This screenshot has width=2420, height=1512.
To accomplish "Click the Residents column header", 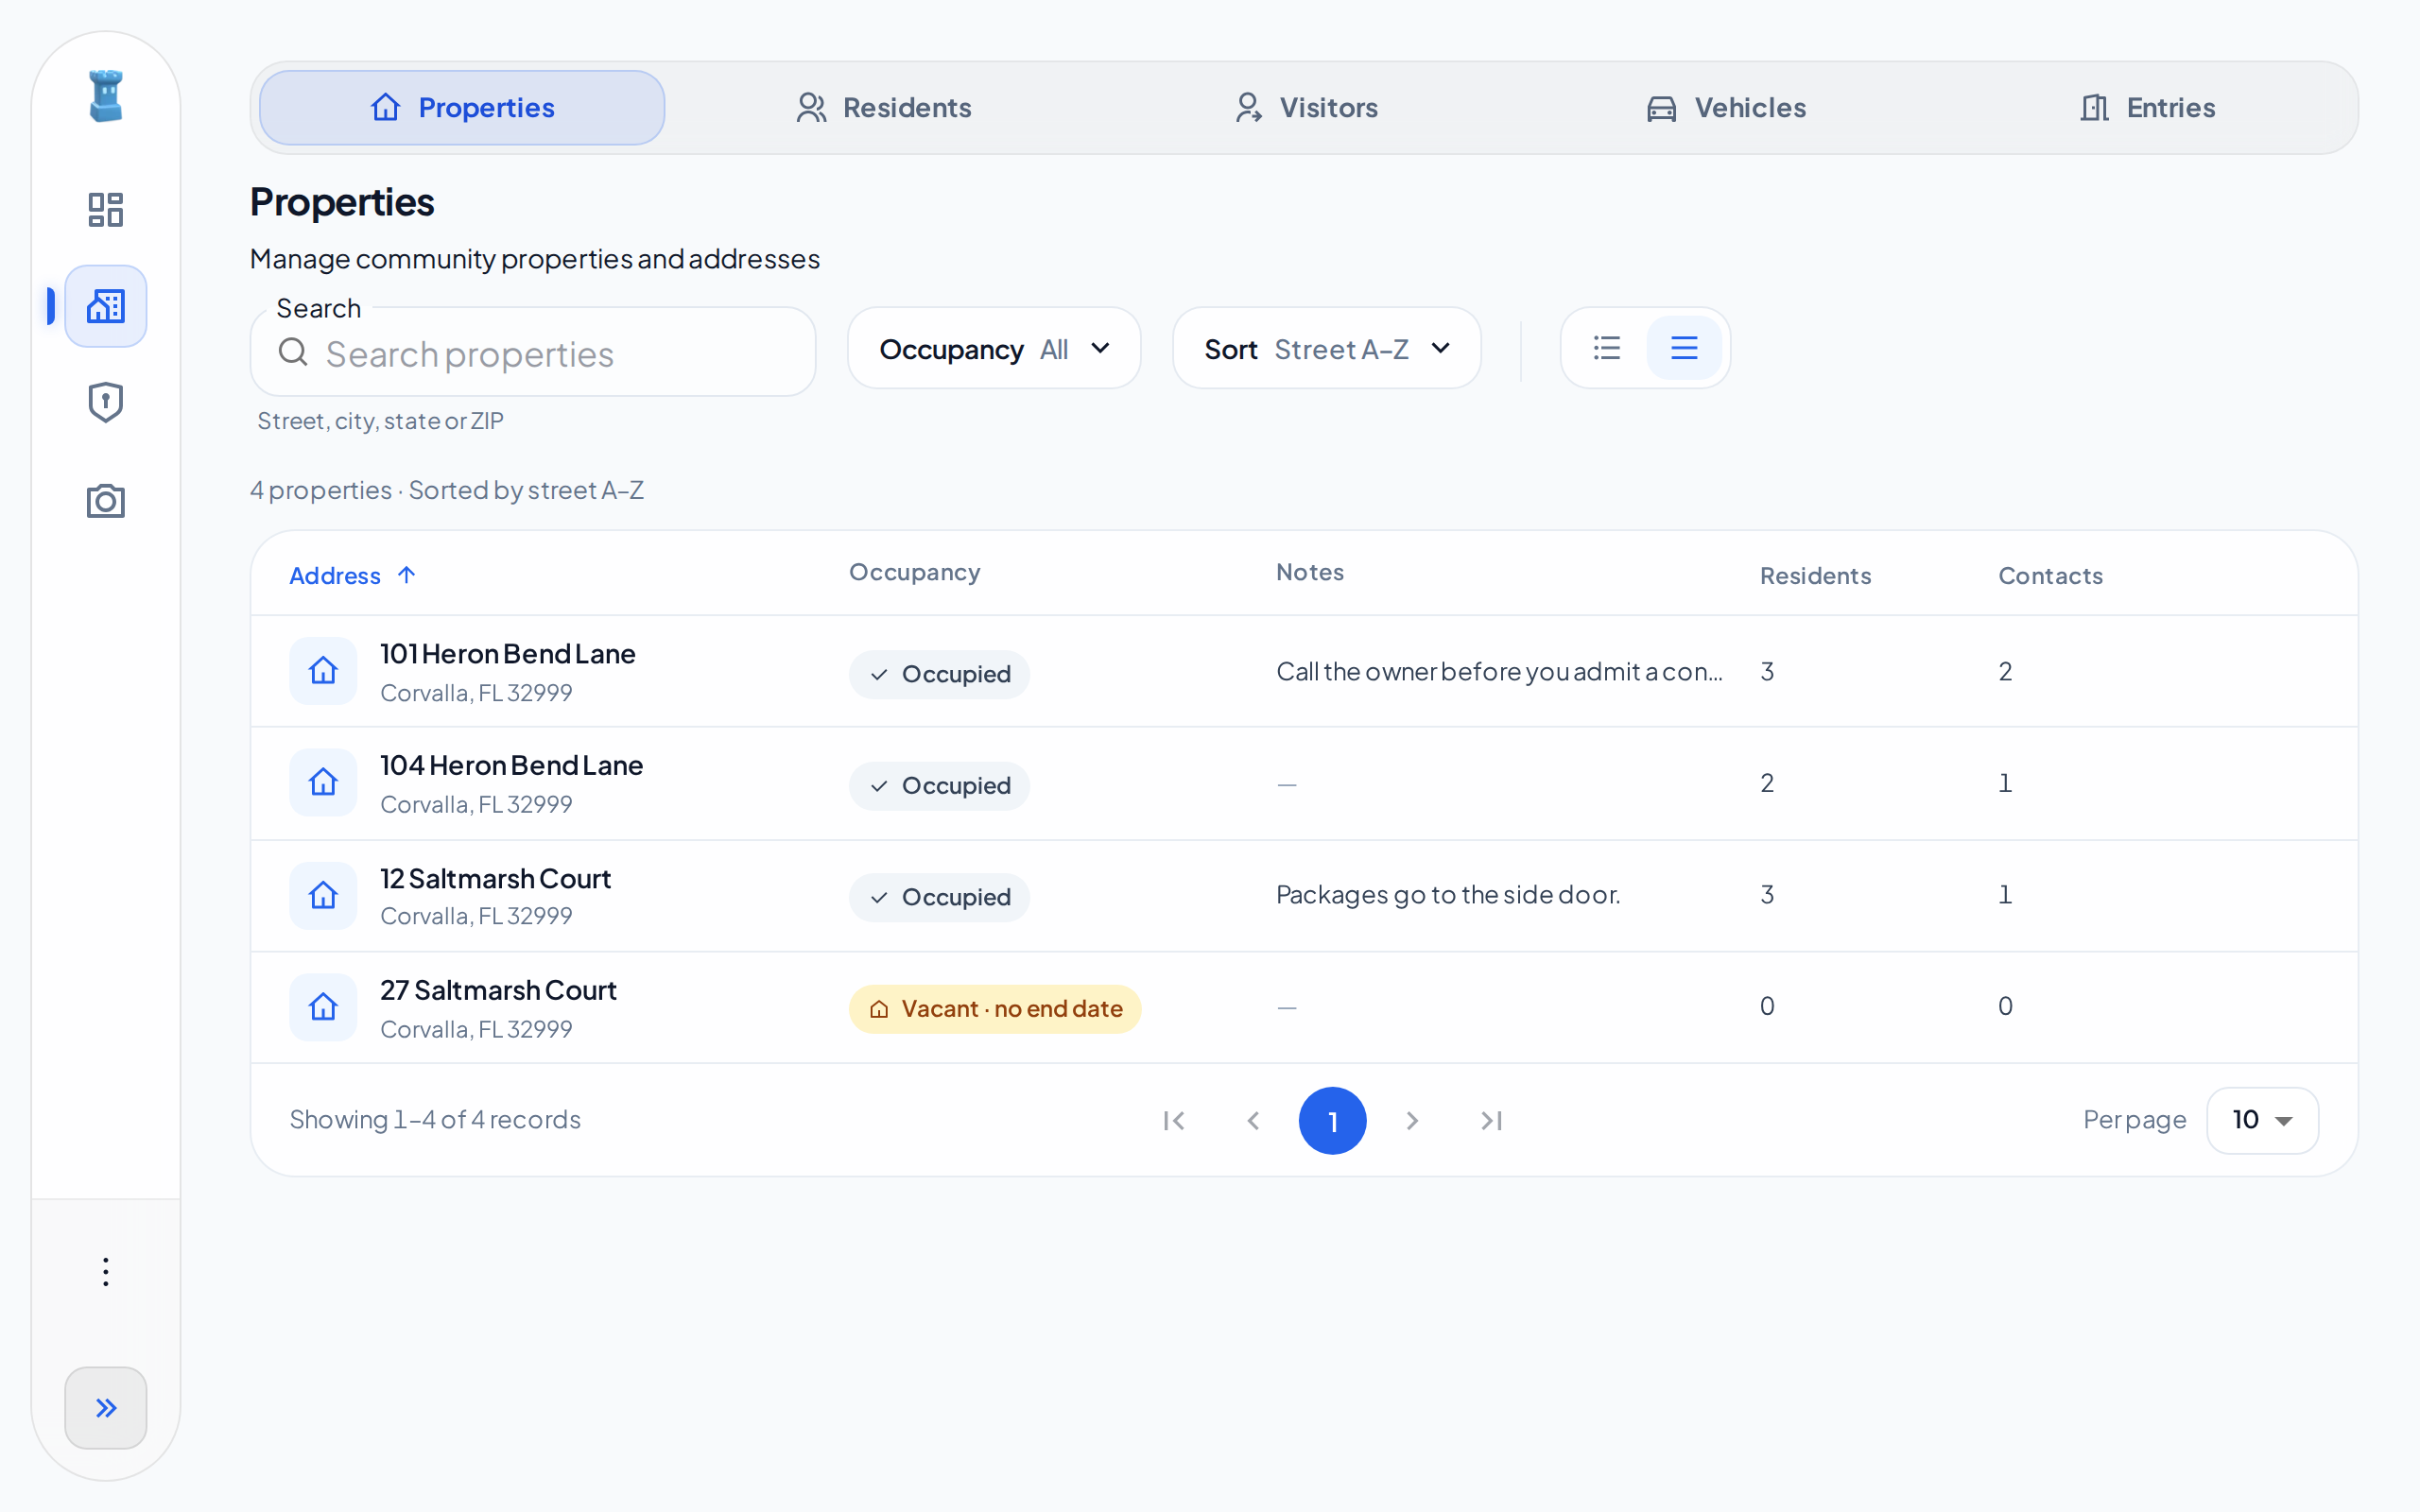I will click(x=1815, y=576).
